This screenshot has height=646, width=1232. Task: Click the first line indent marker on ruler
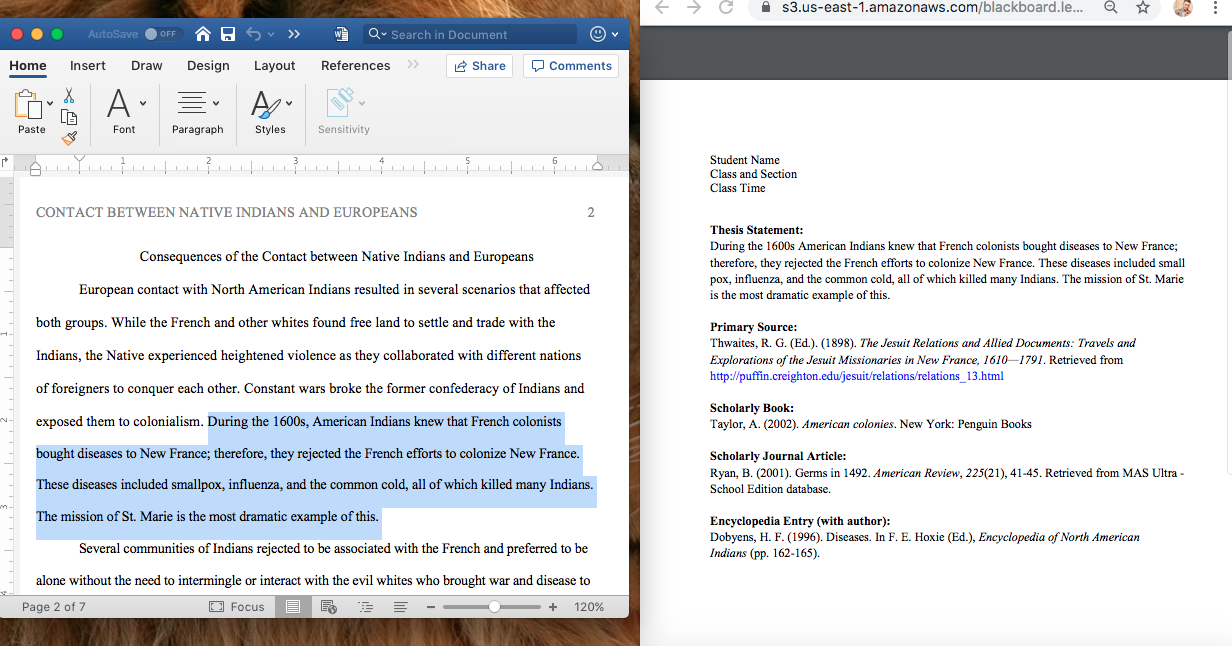click(x=79, y=159)
